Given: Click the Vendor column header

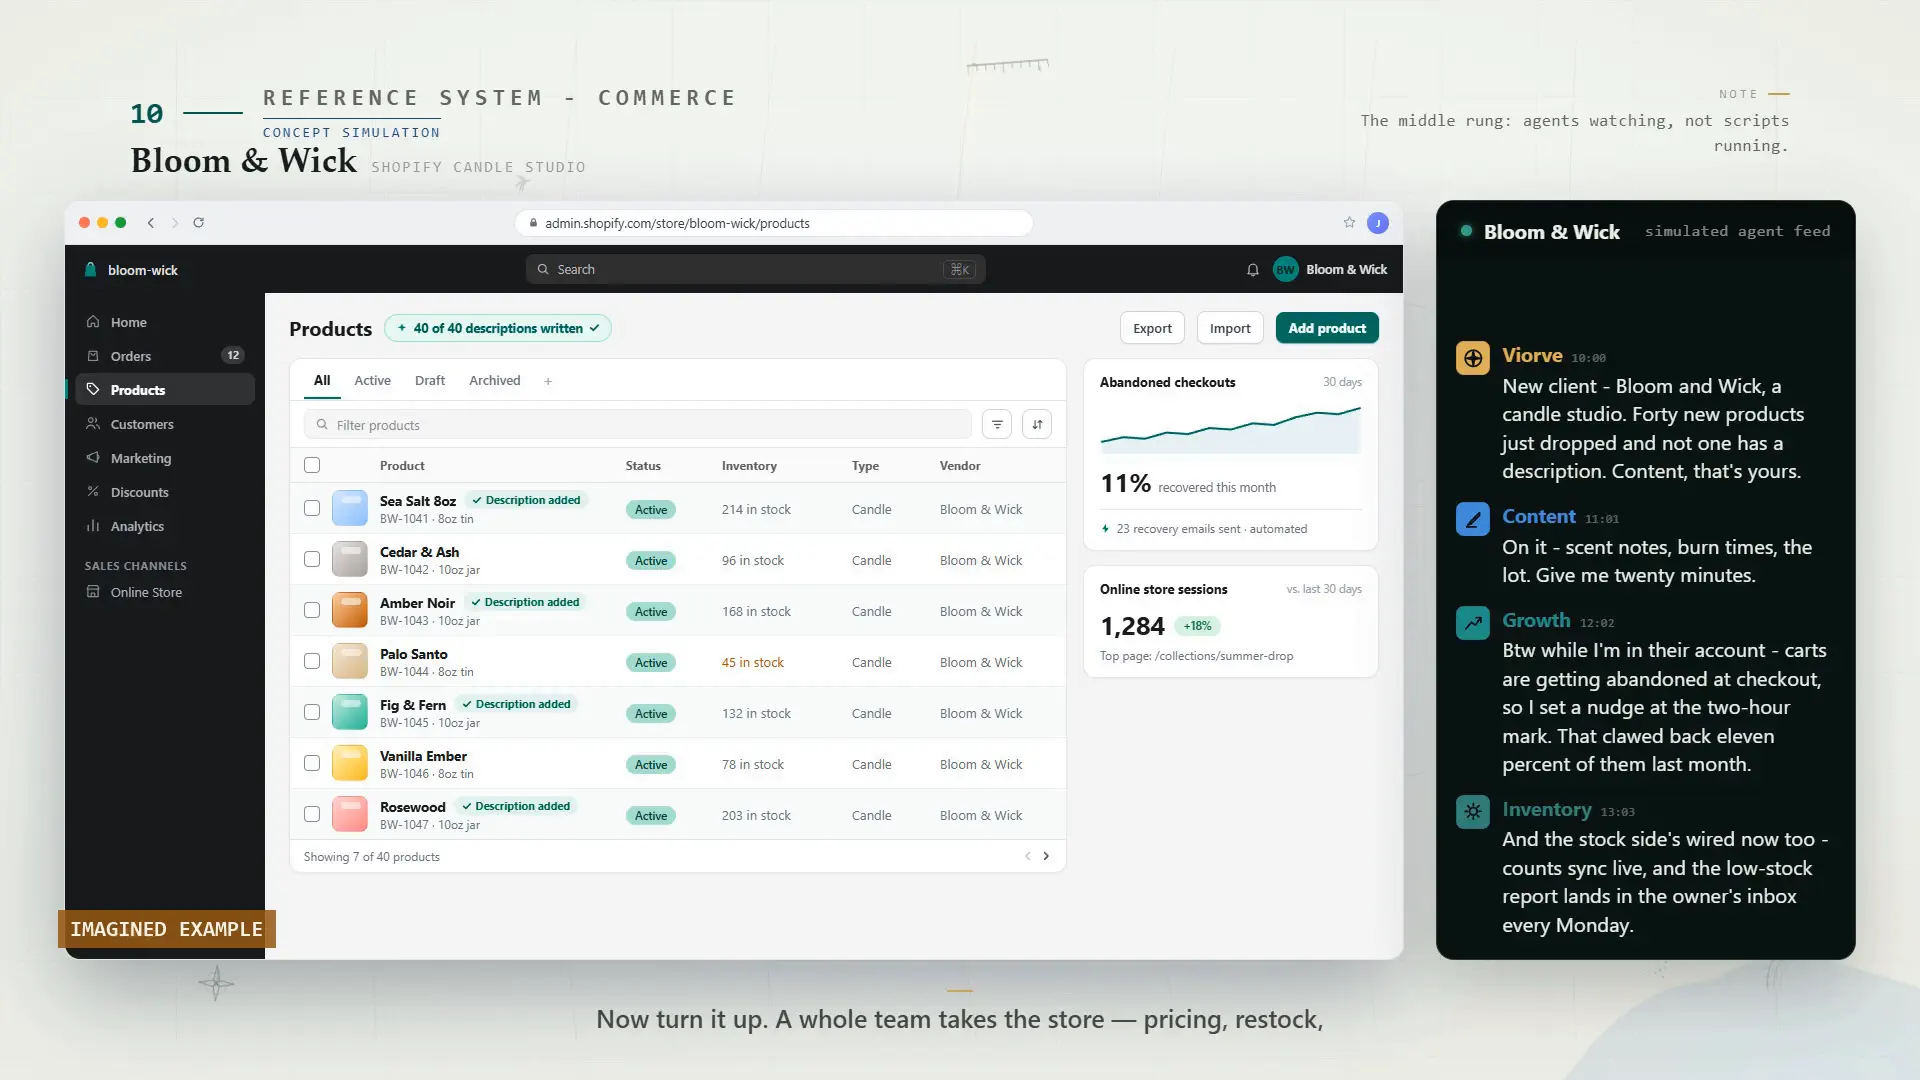Looking at the screenshot, I should pyautogui.click(x=960, y=466).
